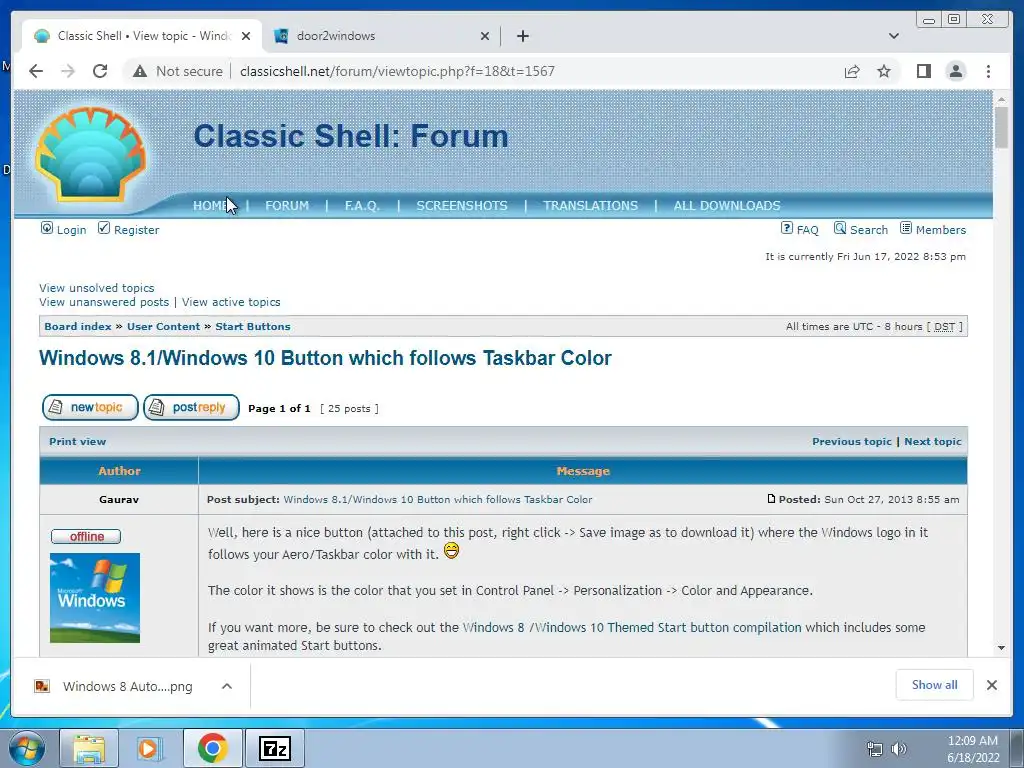Select the Classic Shell View topic tab
Screen dimensions: 1024x768
click(x=142, y=36)
